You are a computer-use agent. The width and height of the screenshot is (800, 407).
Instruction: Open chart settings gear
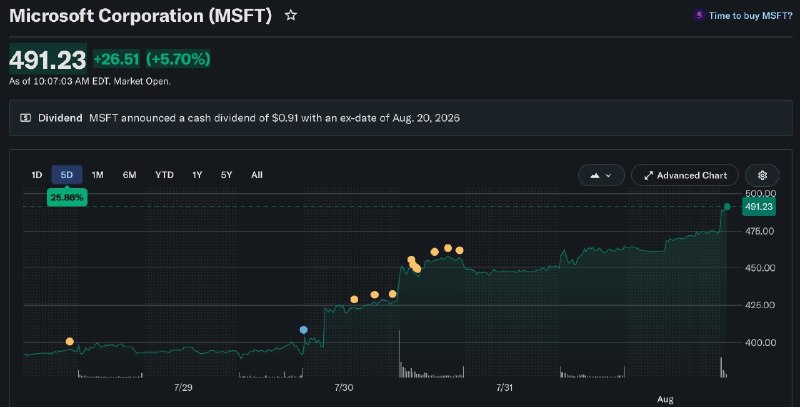(x=762, y=175)
